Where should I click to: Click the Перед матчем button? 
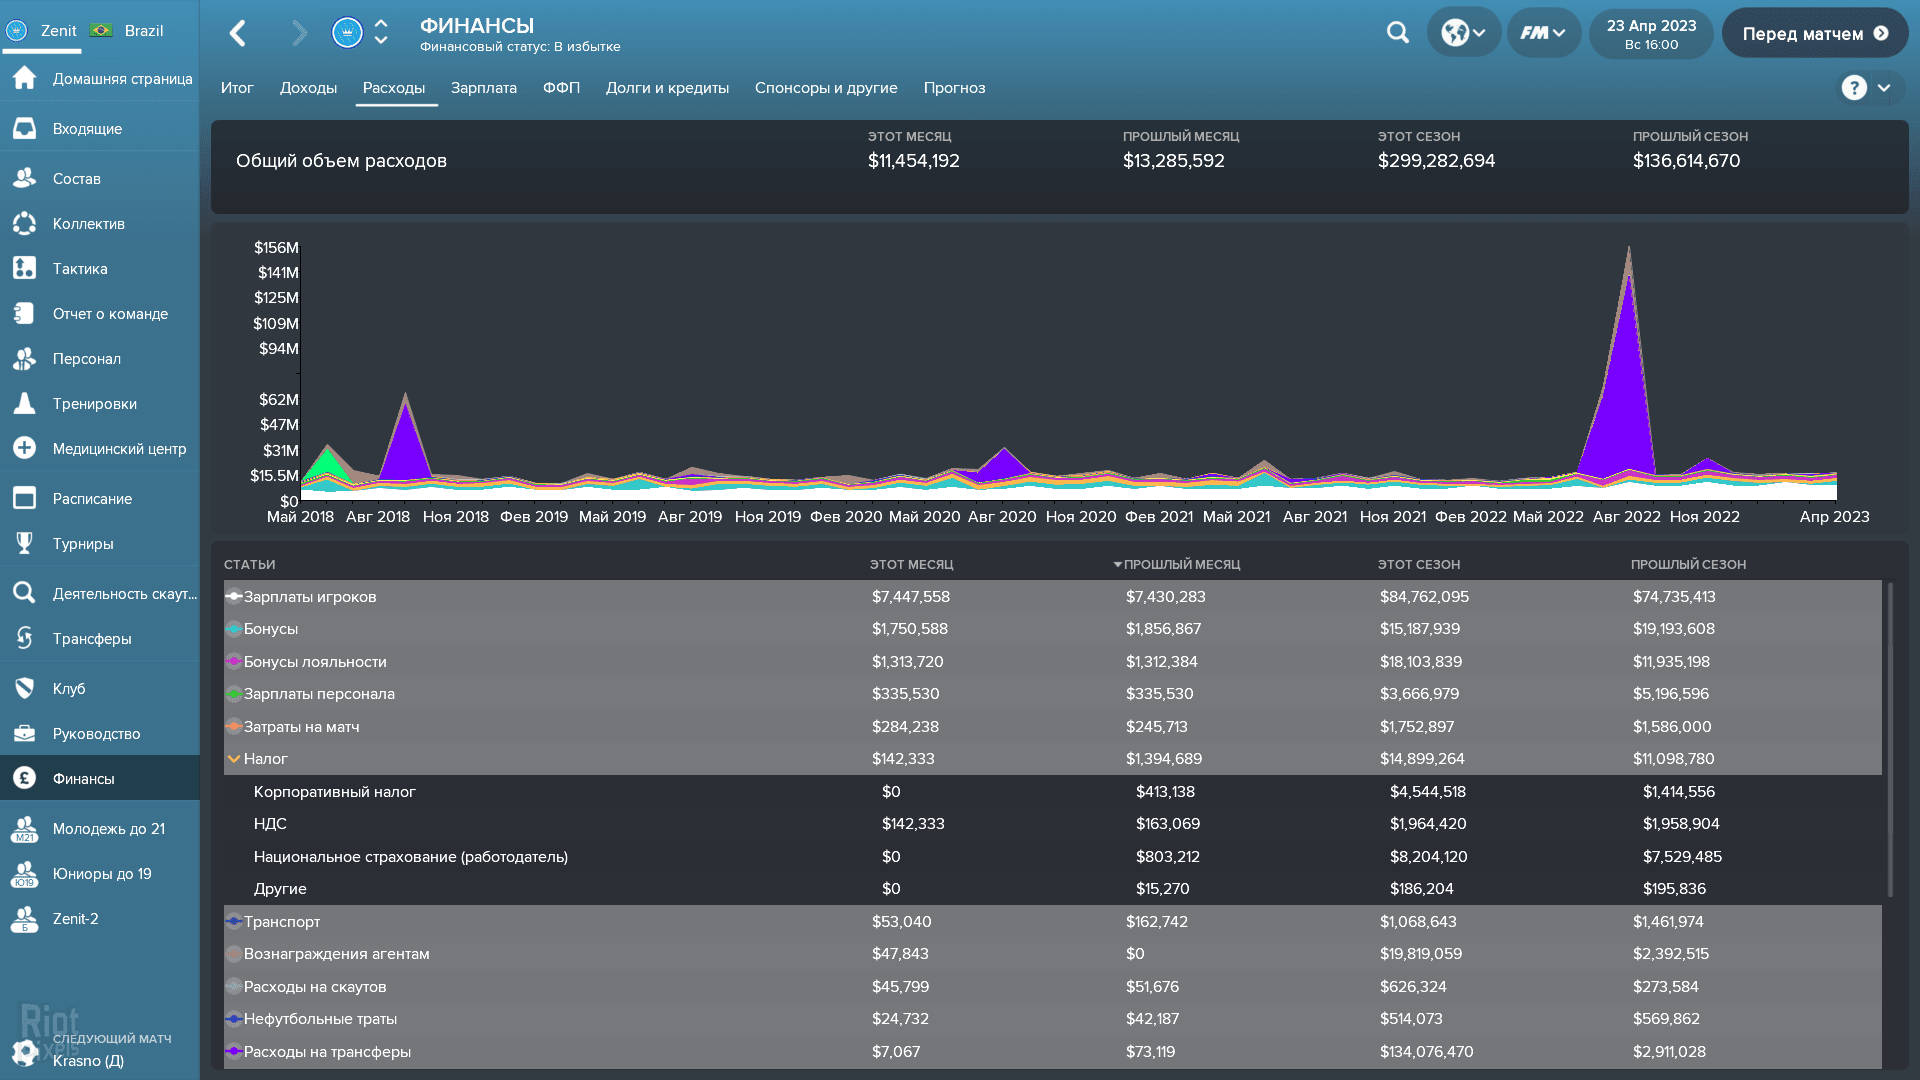(1814, 32)
